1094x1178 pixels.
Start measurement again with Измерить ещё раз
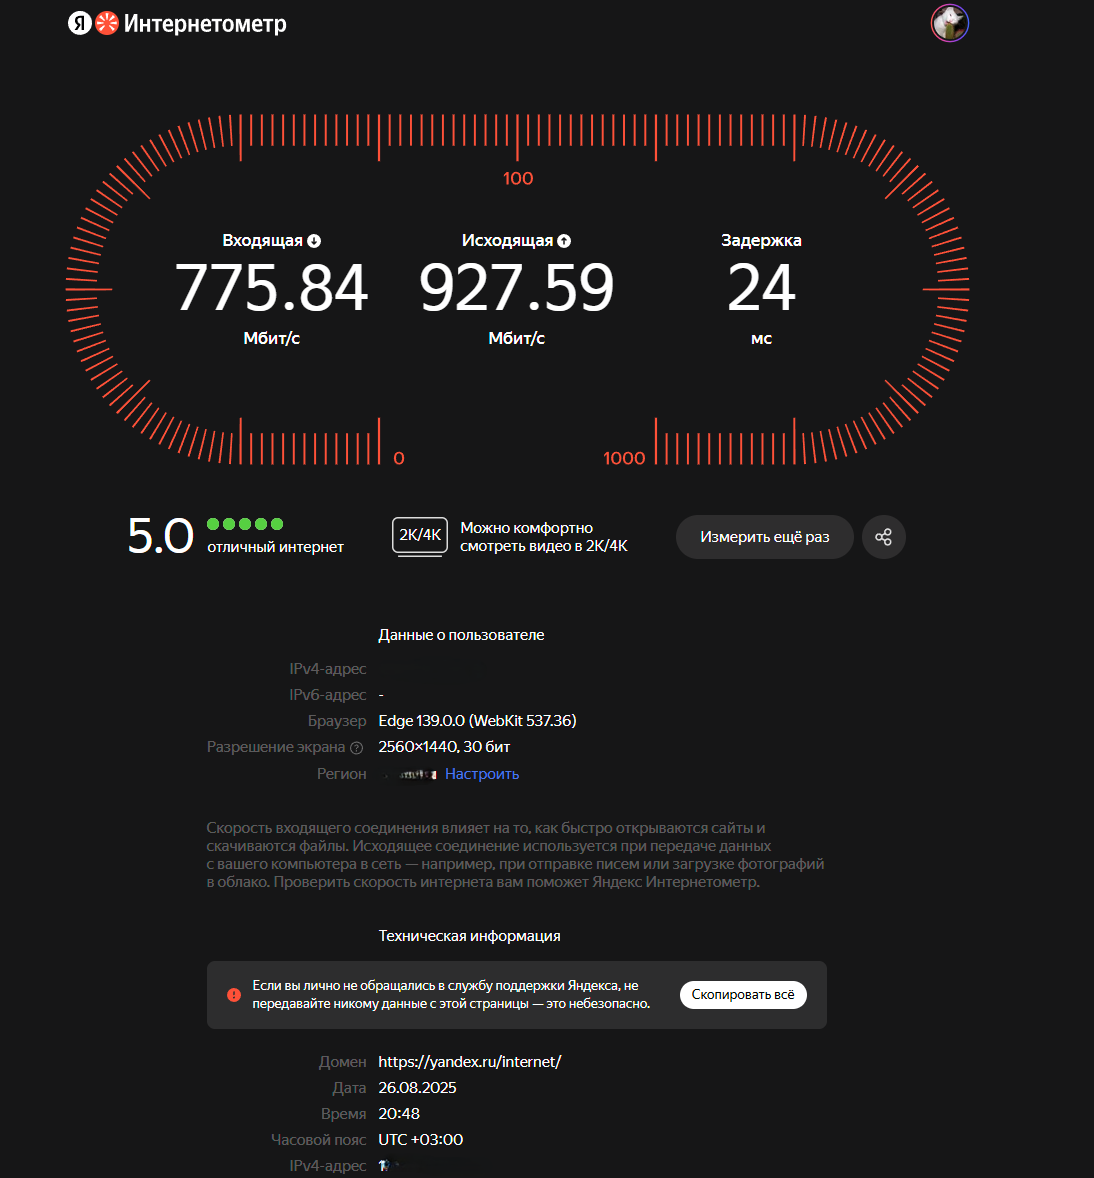tap(765, 536)
